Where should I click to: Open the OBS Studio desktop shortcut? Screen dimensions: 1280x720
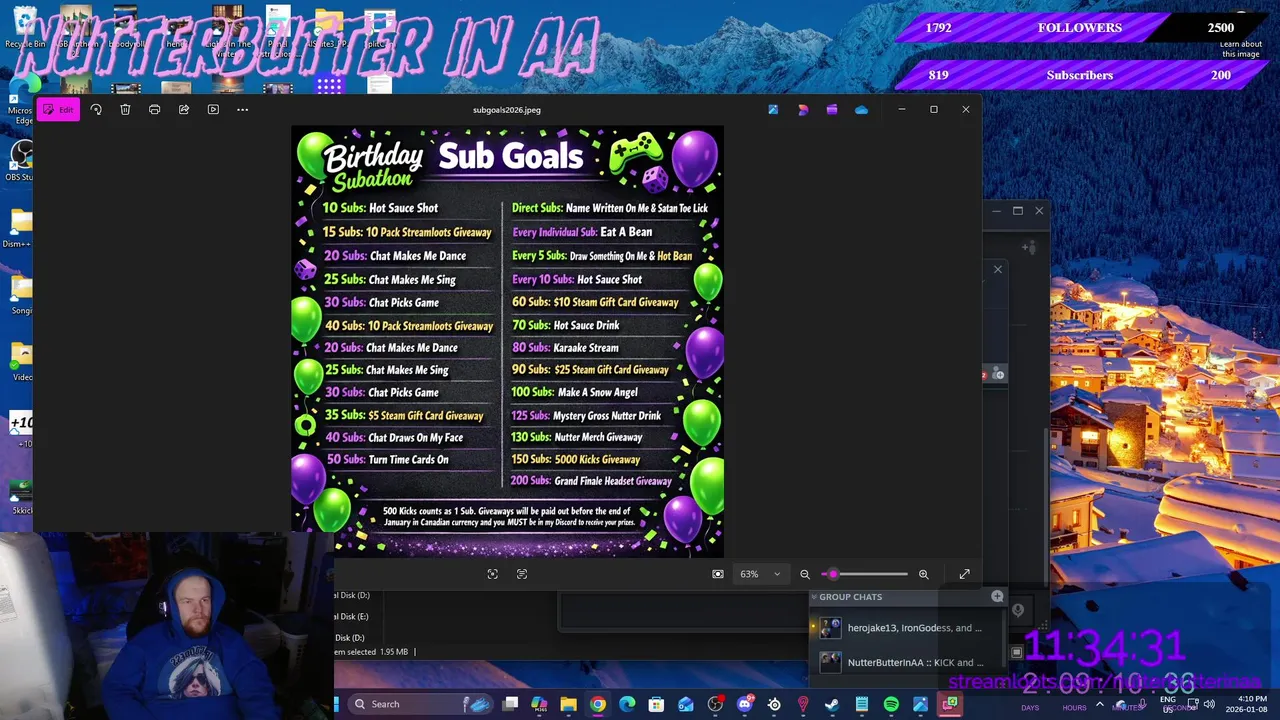pos(20,160)
